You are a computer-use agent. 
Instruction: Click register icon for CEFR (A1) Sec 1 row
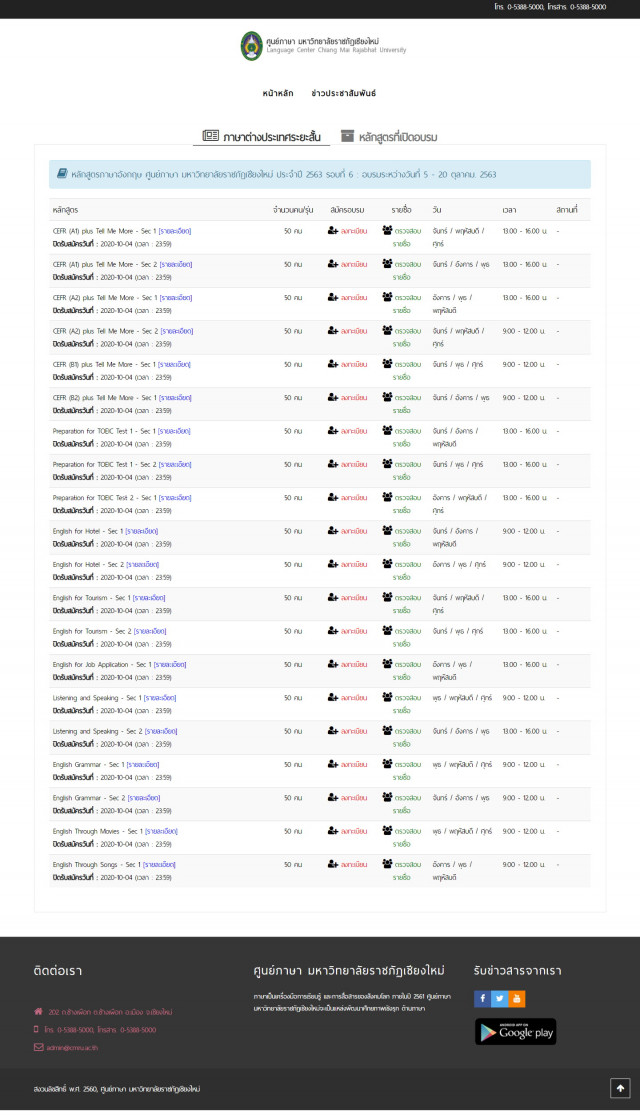(333, 230)
